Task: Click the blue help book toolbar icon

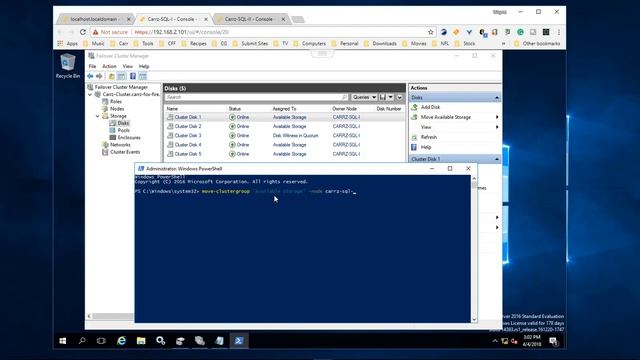Action: tap(133, 76)
